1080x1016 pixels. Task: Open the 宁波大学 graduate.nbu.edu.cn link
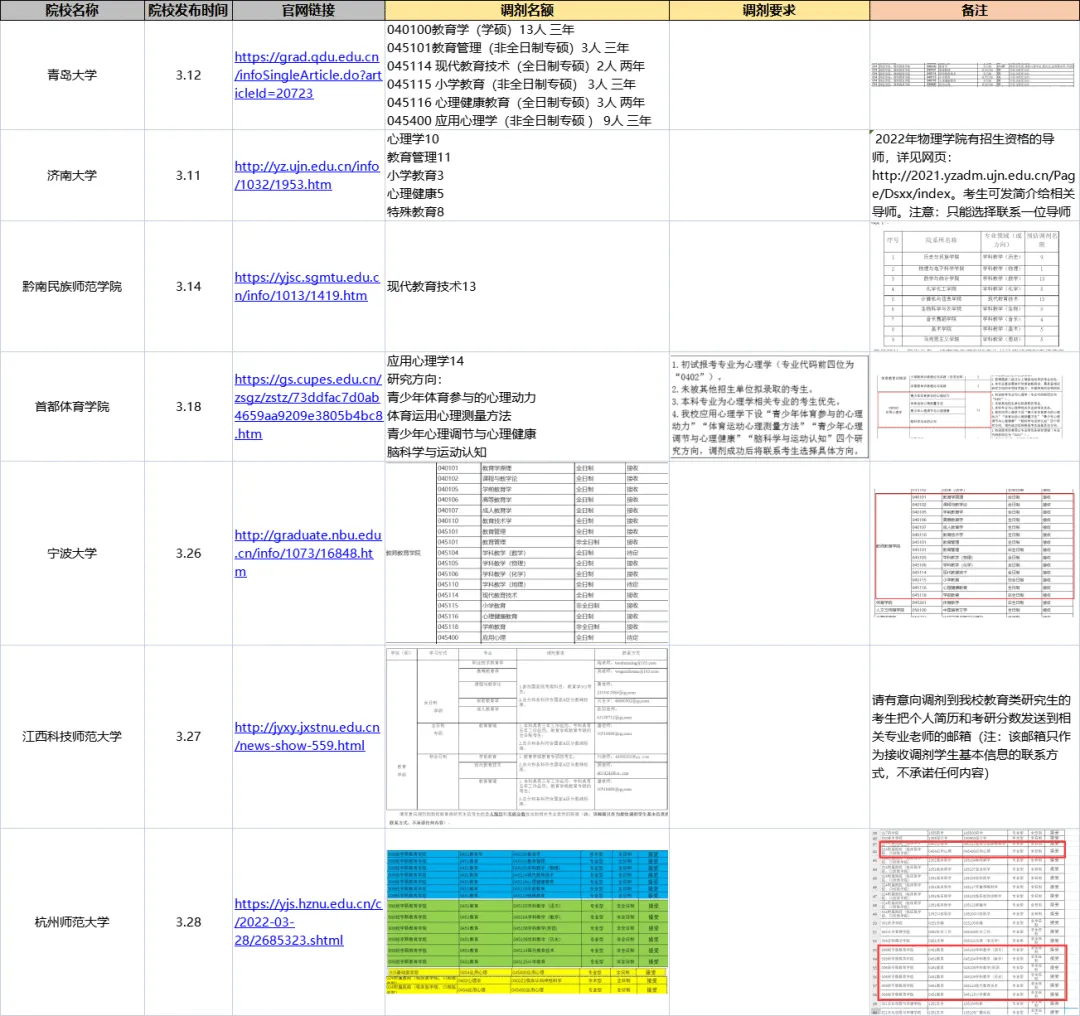pos(308,553)
